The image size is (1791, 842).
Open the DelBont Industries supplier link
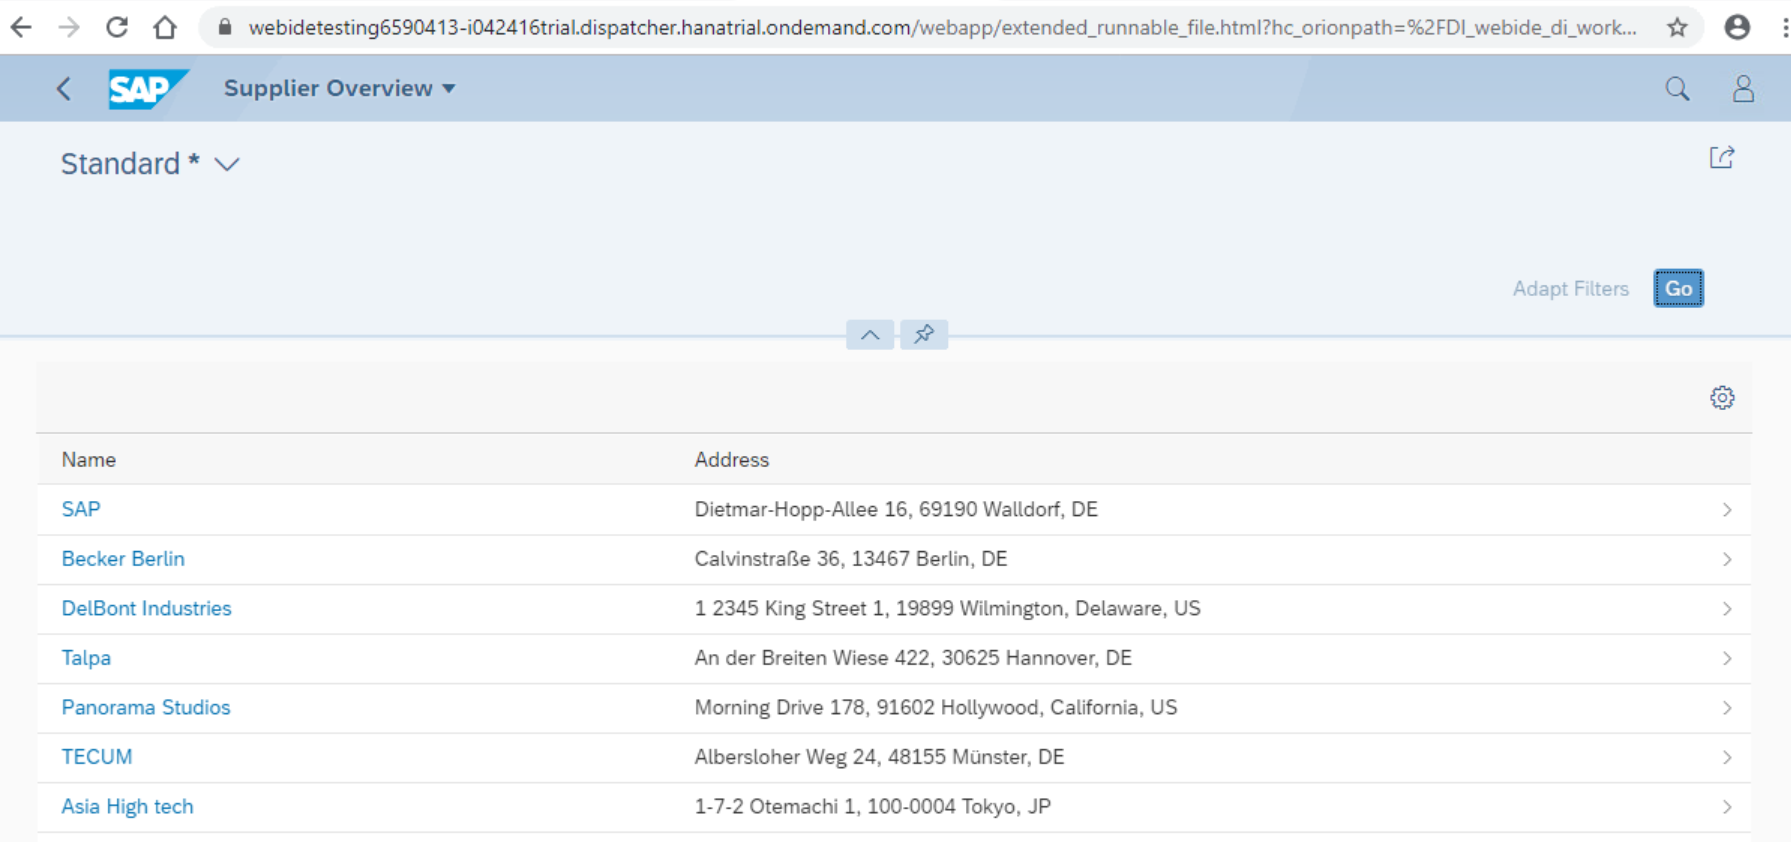click(146, 608)
